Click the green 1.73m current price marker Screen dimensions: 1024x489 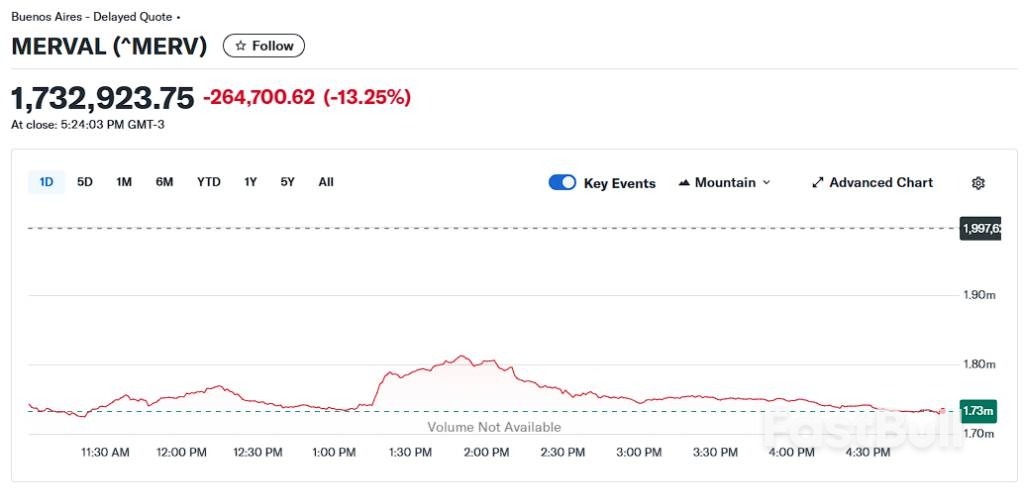[979, 411]
